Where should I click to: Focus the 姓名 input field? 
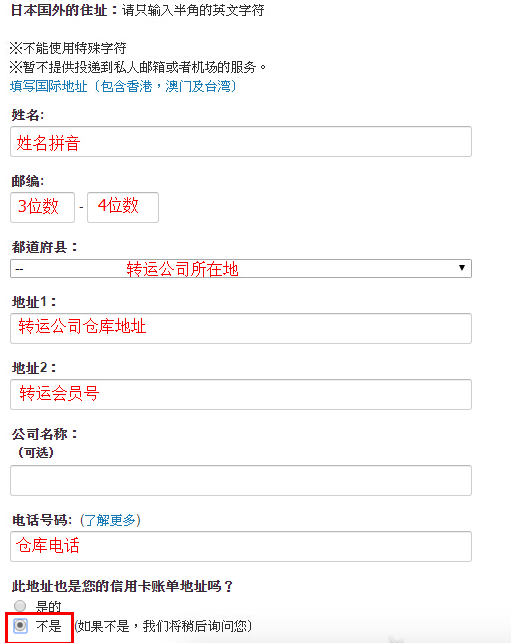pyautogui.click(x=241, y=141)
